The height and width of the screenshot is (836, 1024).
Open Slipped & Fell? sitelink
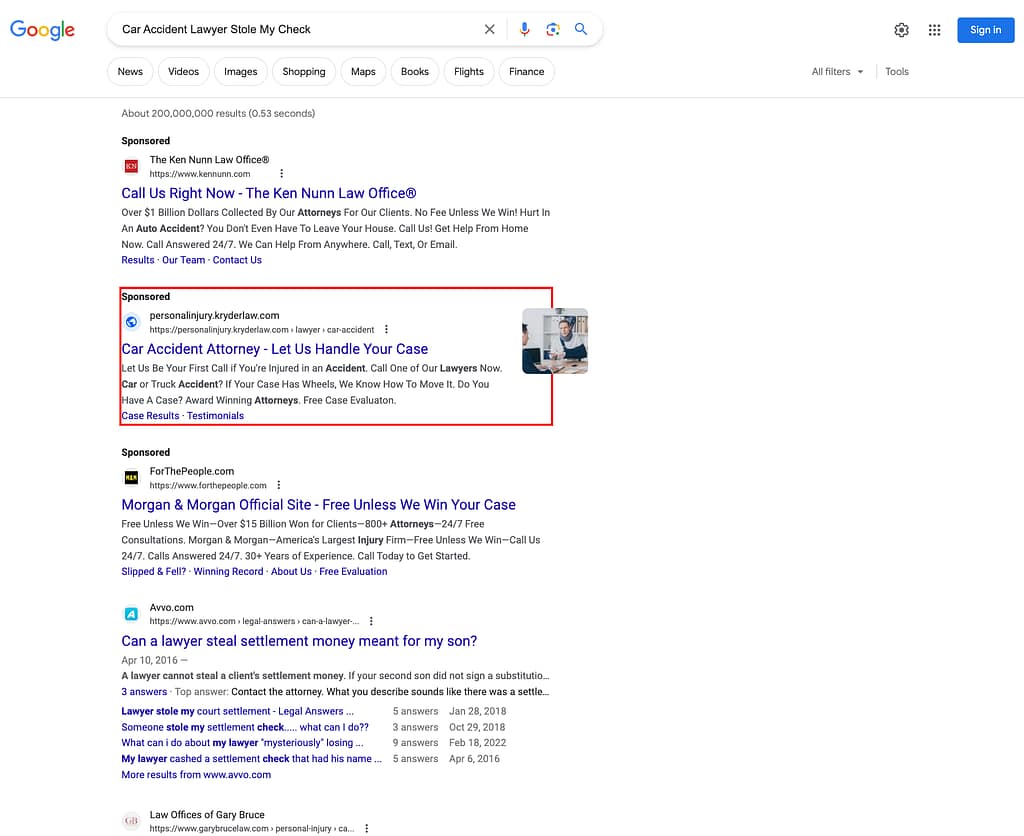click(153, 571)
